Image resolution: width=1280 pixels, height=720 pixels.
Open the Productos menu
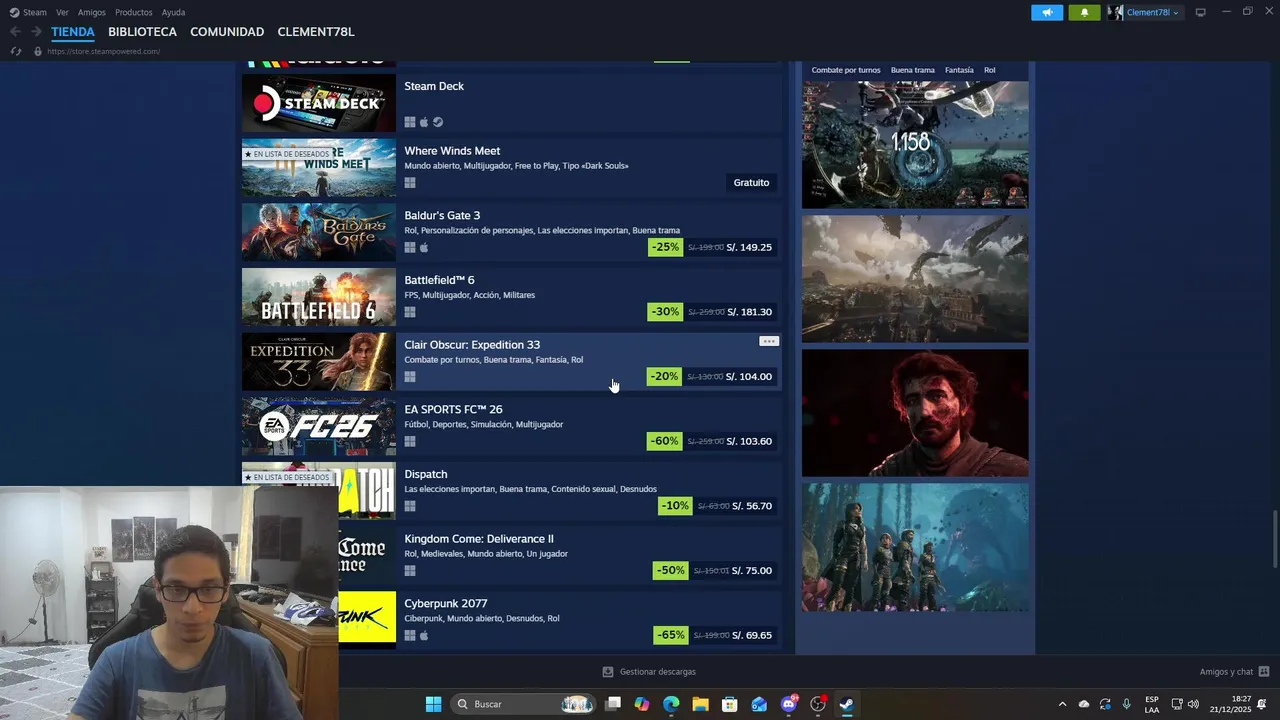pos(134,12)
